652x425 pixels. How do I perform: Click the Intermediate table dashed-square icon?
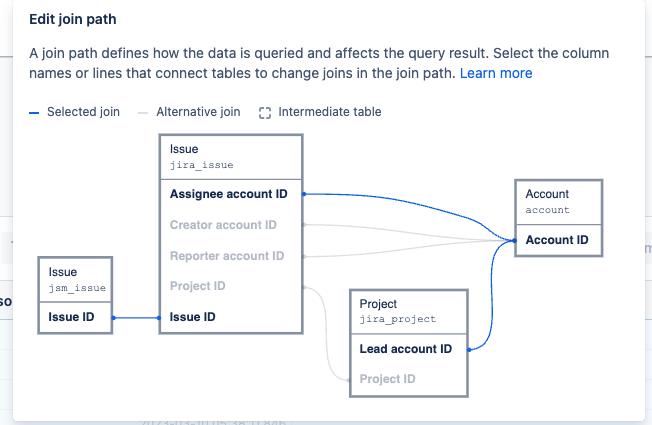[x=265, y=113]
